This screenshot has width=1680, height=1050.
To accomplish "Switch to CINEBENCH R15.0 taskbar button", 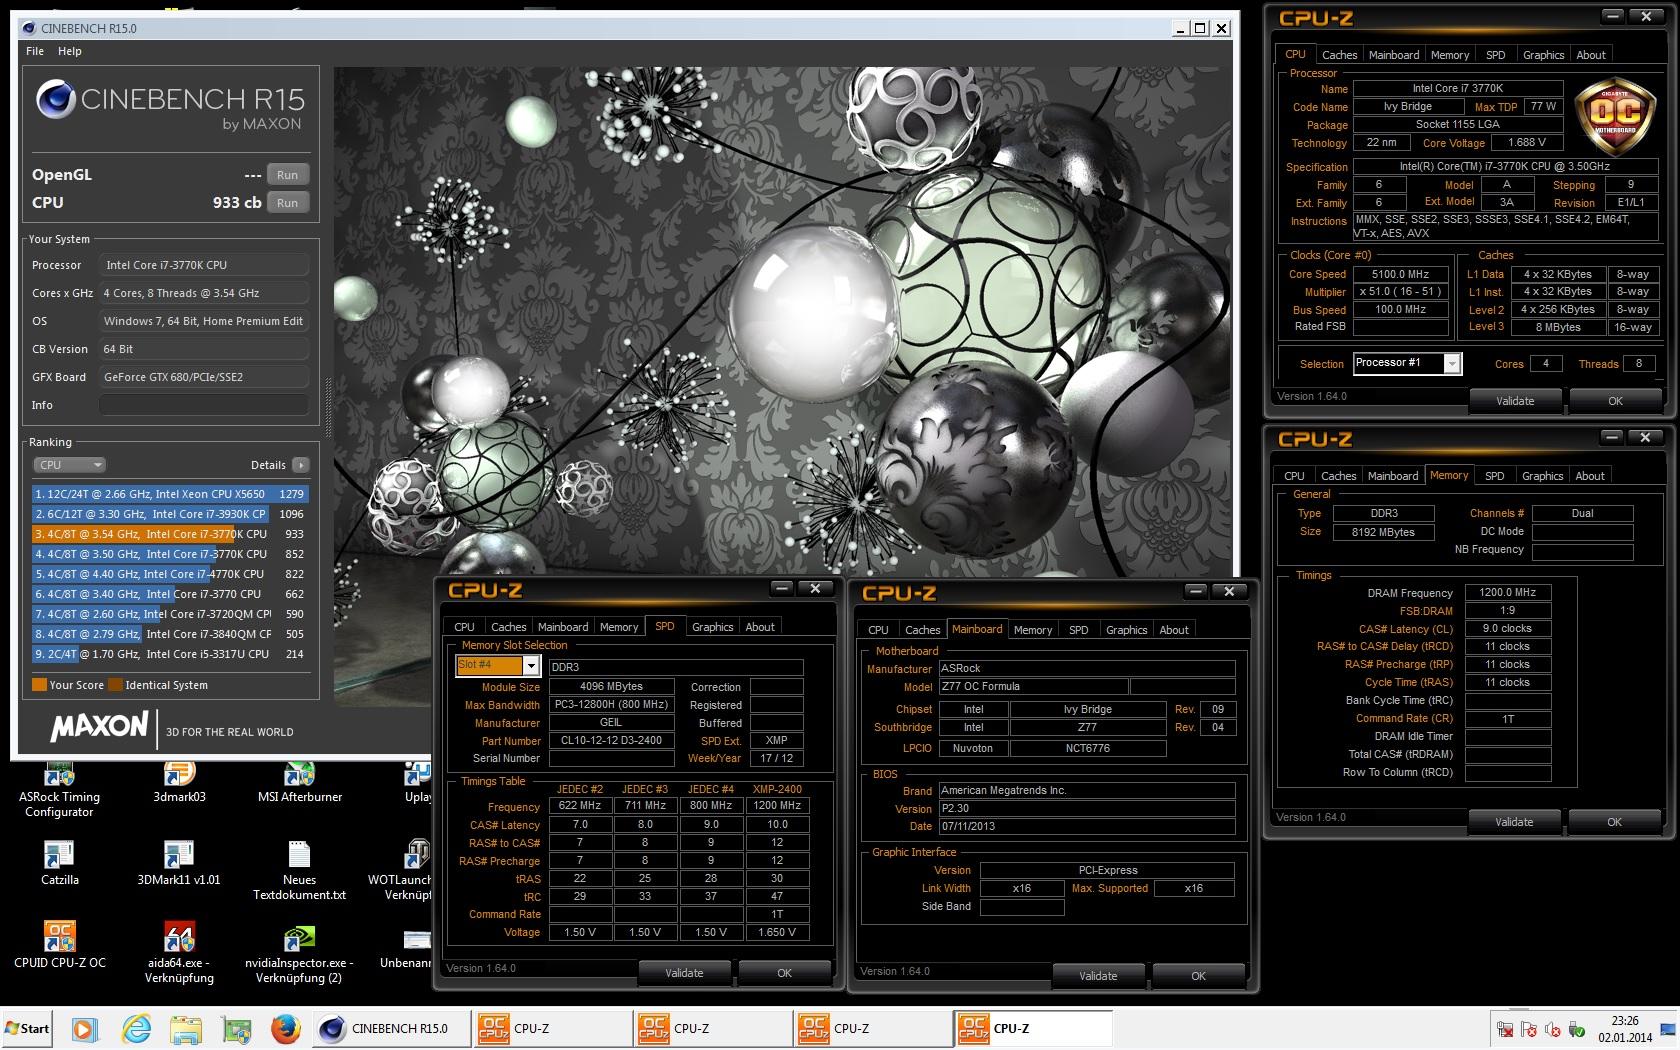I will [x=391, y=1028].
